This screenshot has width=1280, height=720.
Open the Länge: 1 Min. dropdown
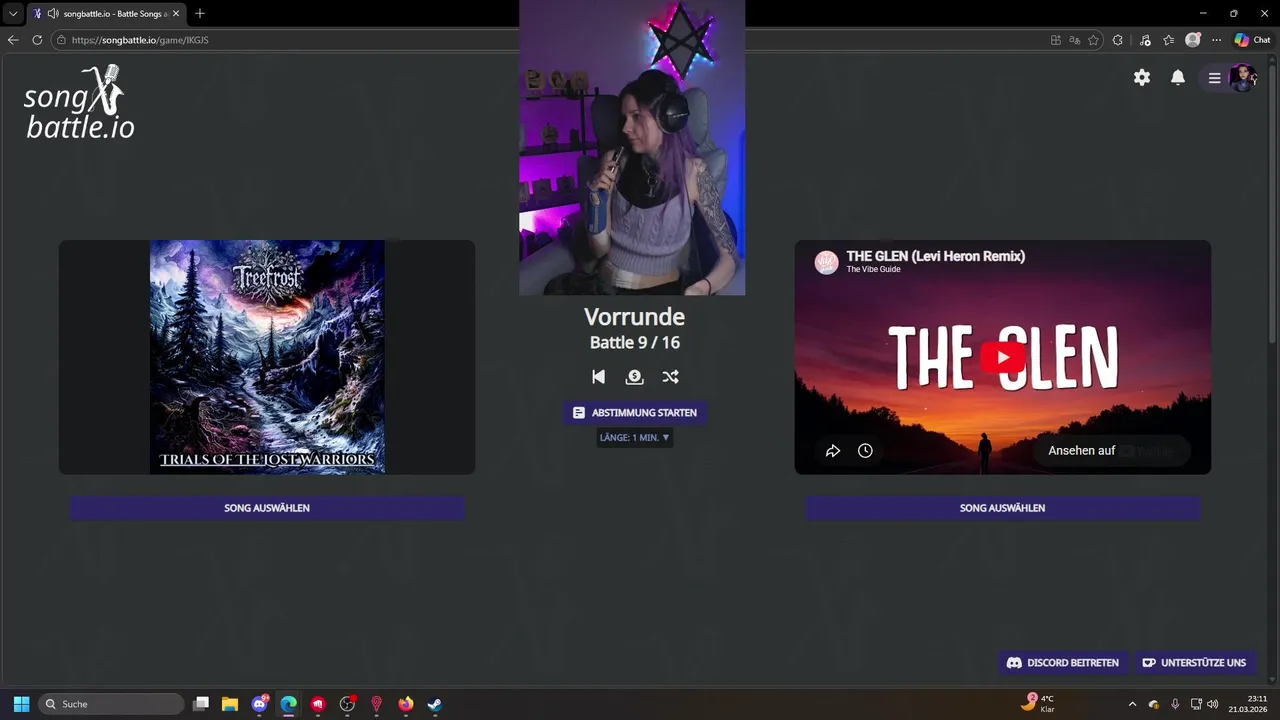click(x=634, y=438)
